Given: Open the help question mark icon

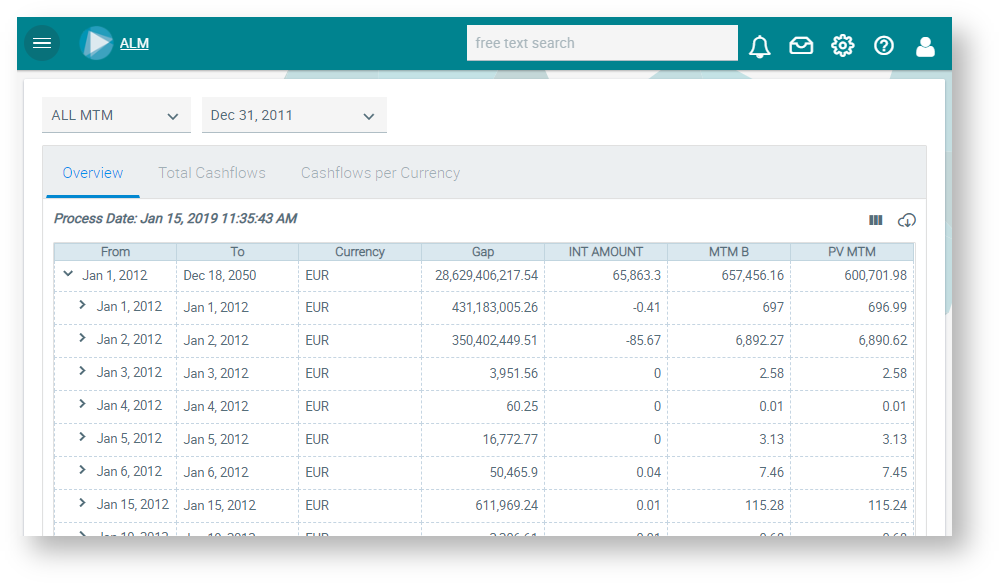Looking at the screenshot, I should point(884,45).
